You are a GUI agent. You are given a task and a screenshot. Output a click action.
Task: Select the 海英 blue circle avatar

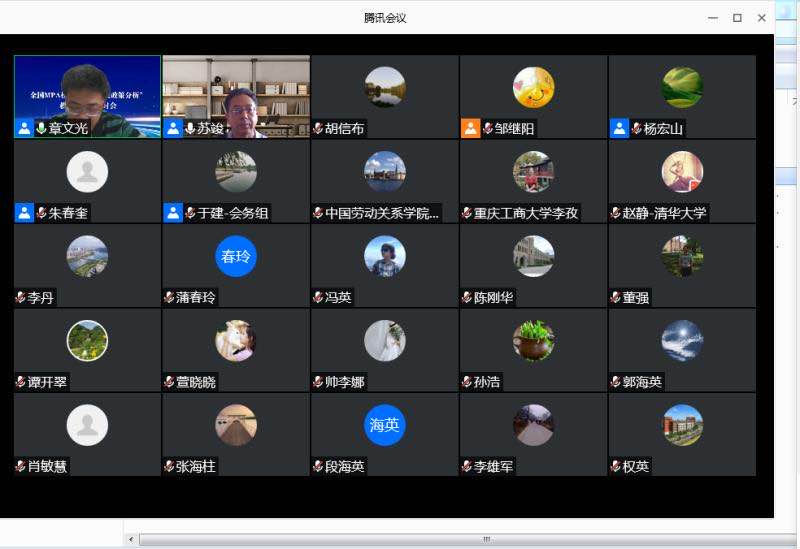(x=384, y=425)
